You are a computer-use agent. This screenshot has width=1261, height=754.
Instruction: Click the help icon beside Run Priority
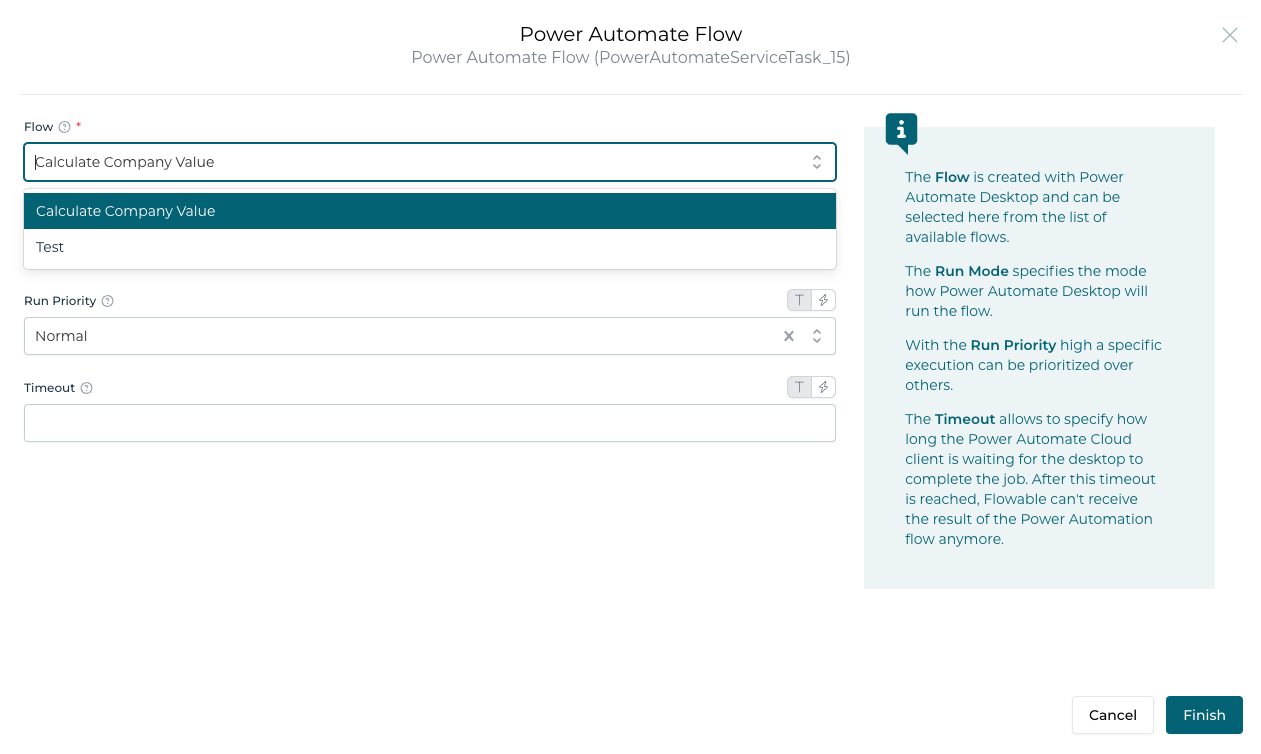(109, 300)
